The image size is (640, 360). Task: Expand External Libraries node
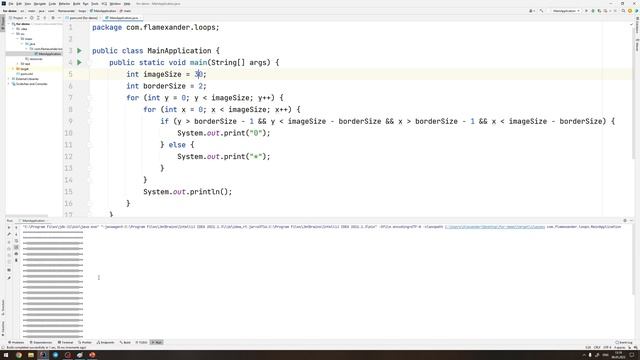9,79
